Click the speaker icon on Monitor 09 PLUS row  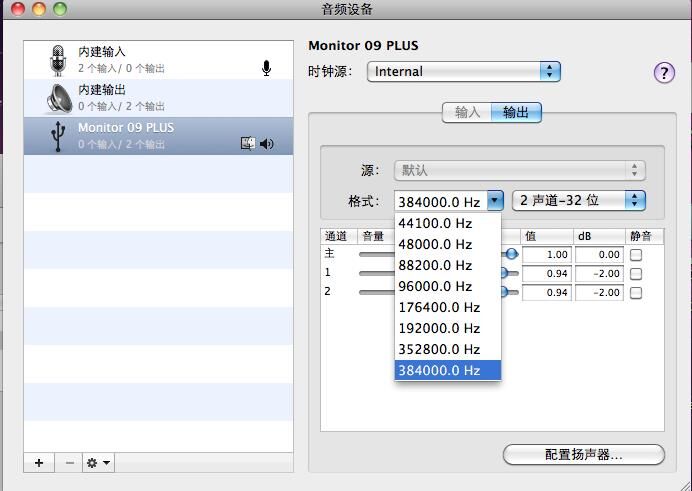point(267,144)
